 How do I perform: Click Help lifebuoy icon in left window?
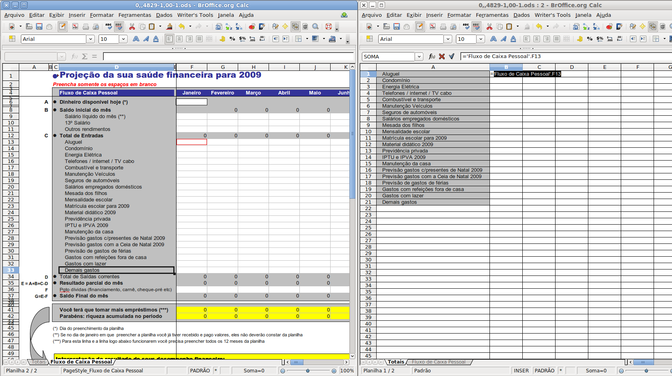(329, 27)
